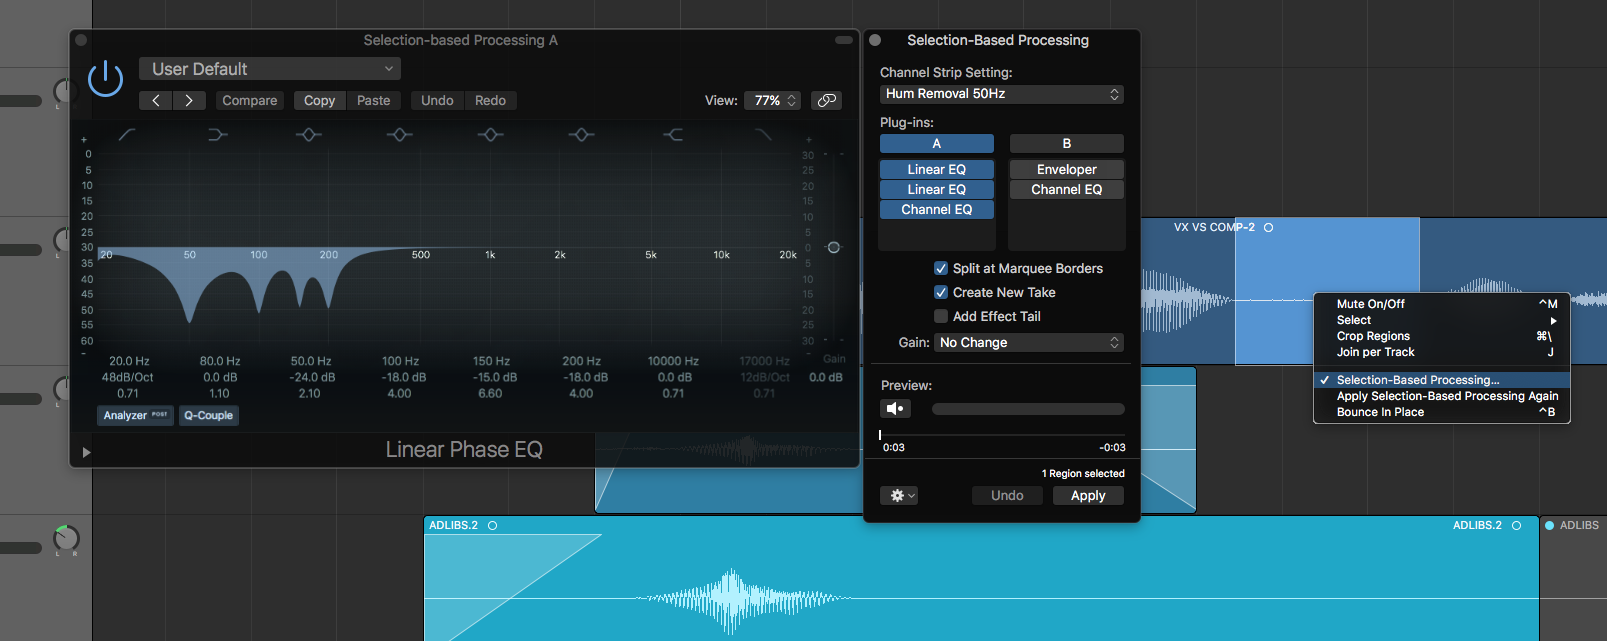Go to previous preset with left arrow
This screenshot has height=641, width=1607.
point(156,100)
